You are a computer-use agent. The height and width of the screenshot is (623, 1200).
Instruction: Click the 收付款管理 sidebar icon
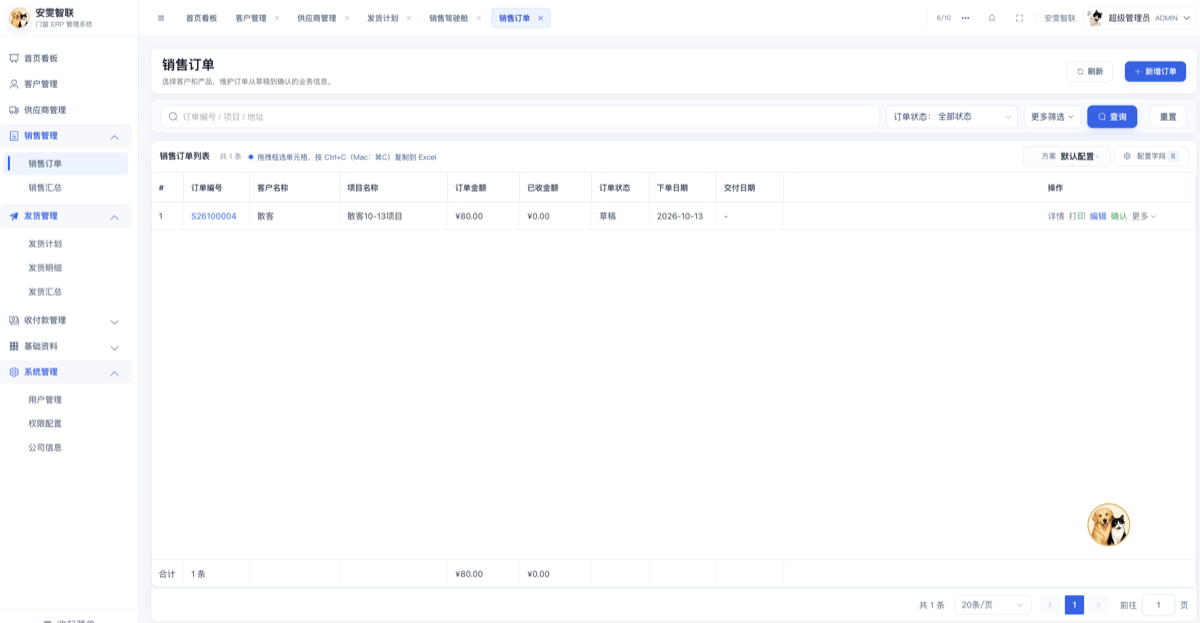14,320
